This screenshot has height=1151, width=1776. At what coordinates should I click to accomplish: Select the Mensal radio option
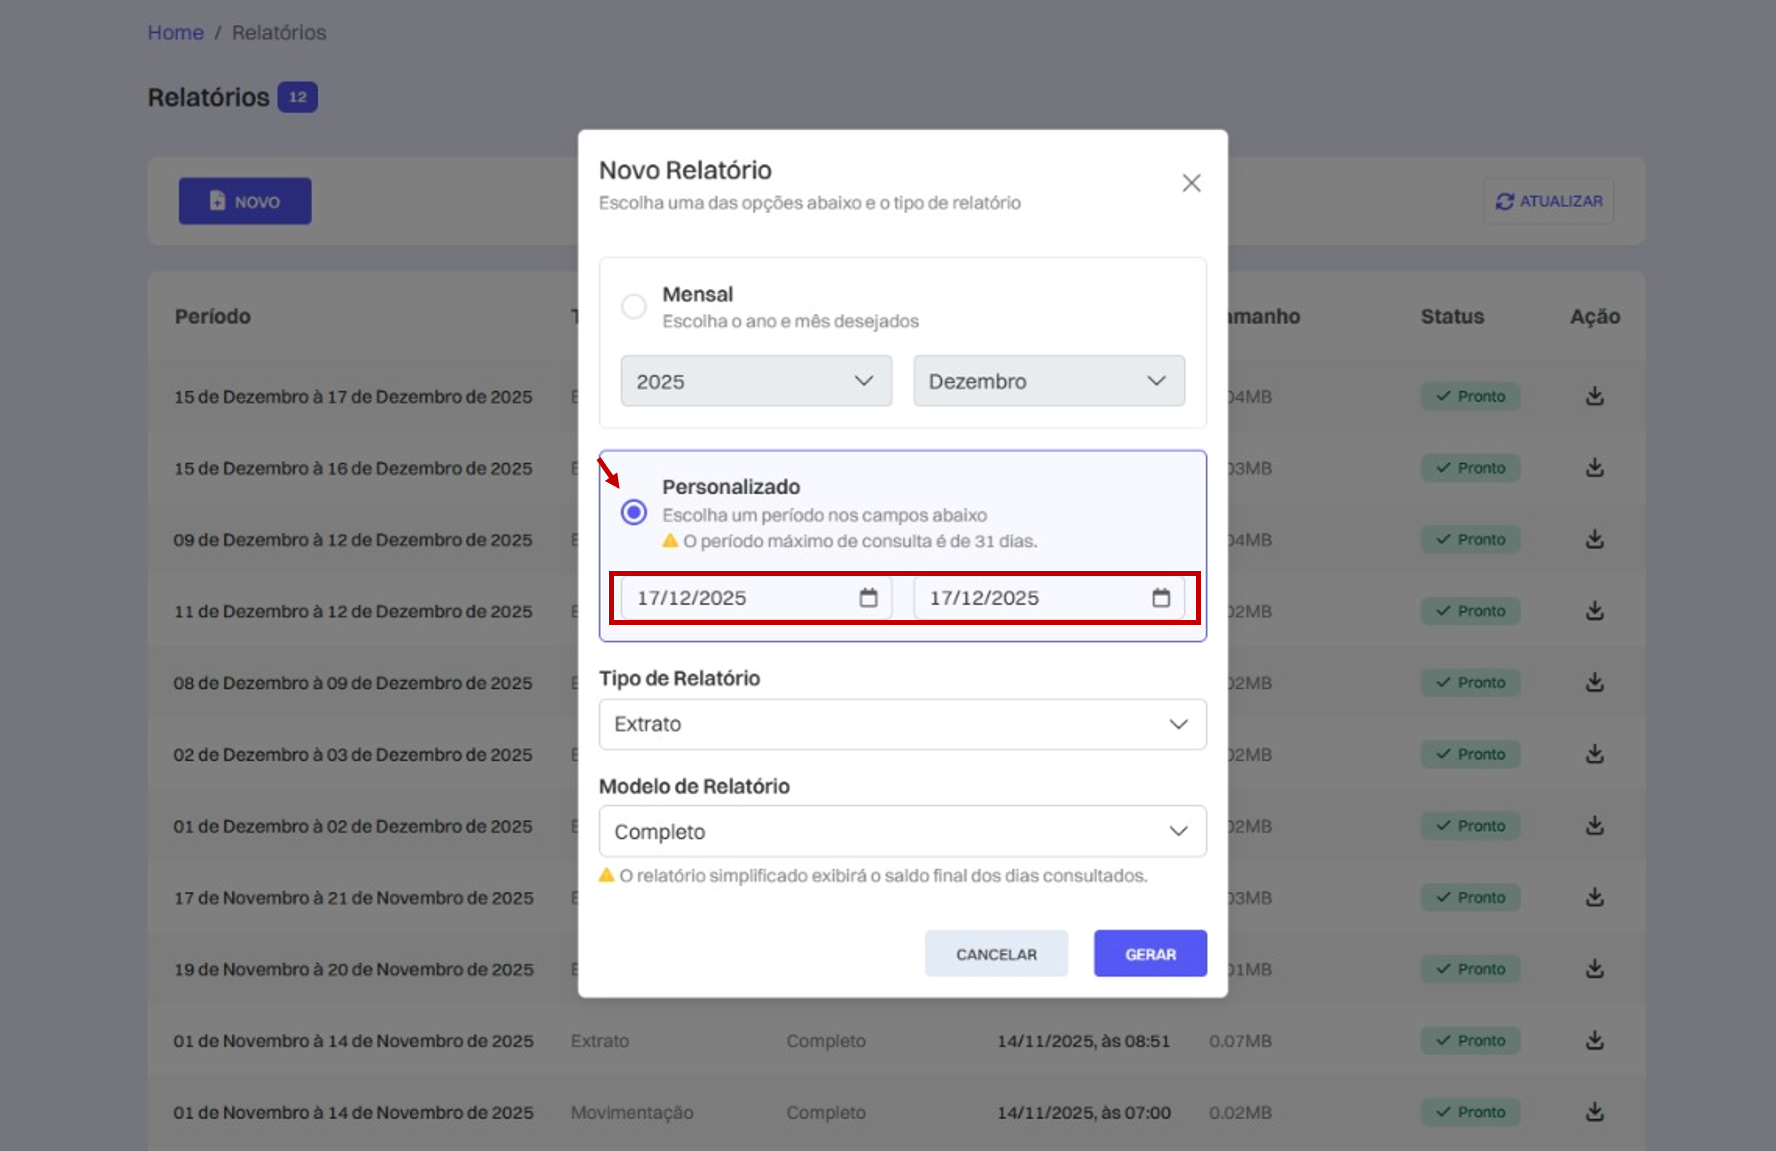click(634, 306)
